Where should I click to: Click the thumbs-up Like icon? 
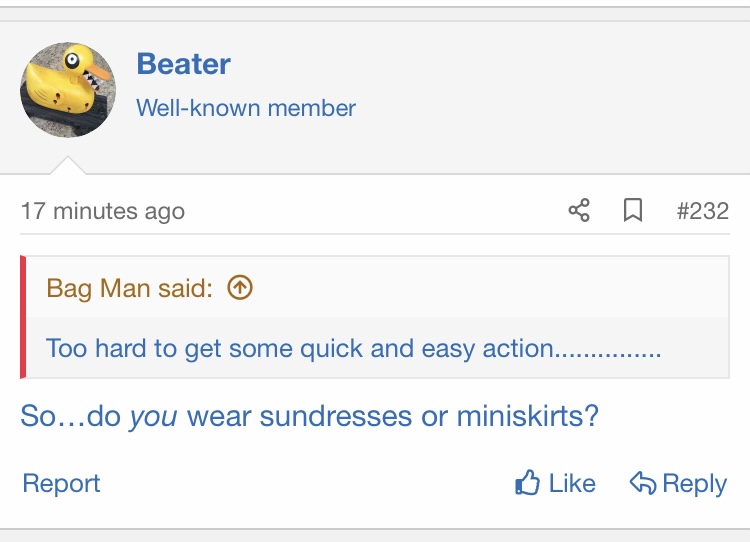pos(527,484)
